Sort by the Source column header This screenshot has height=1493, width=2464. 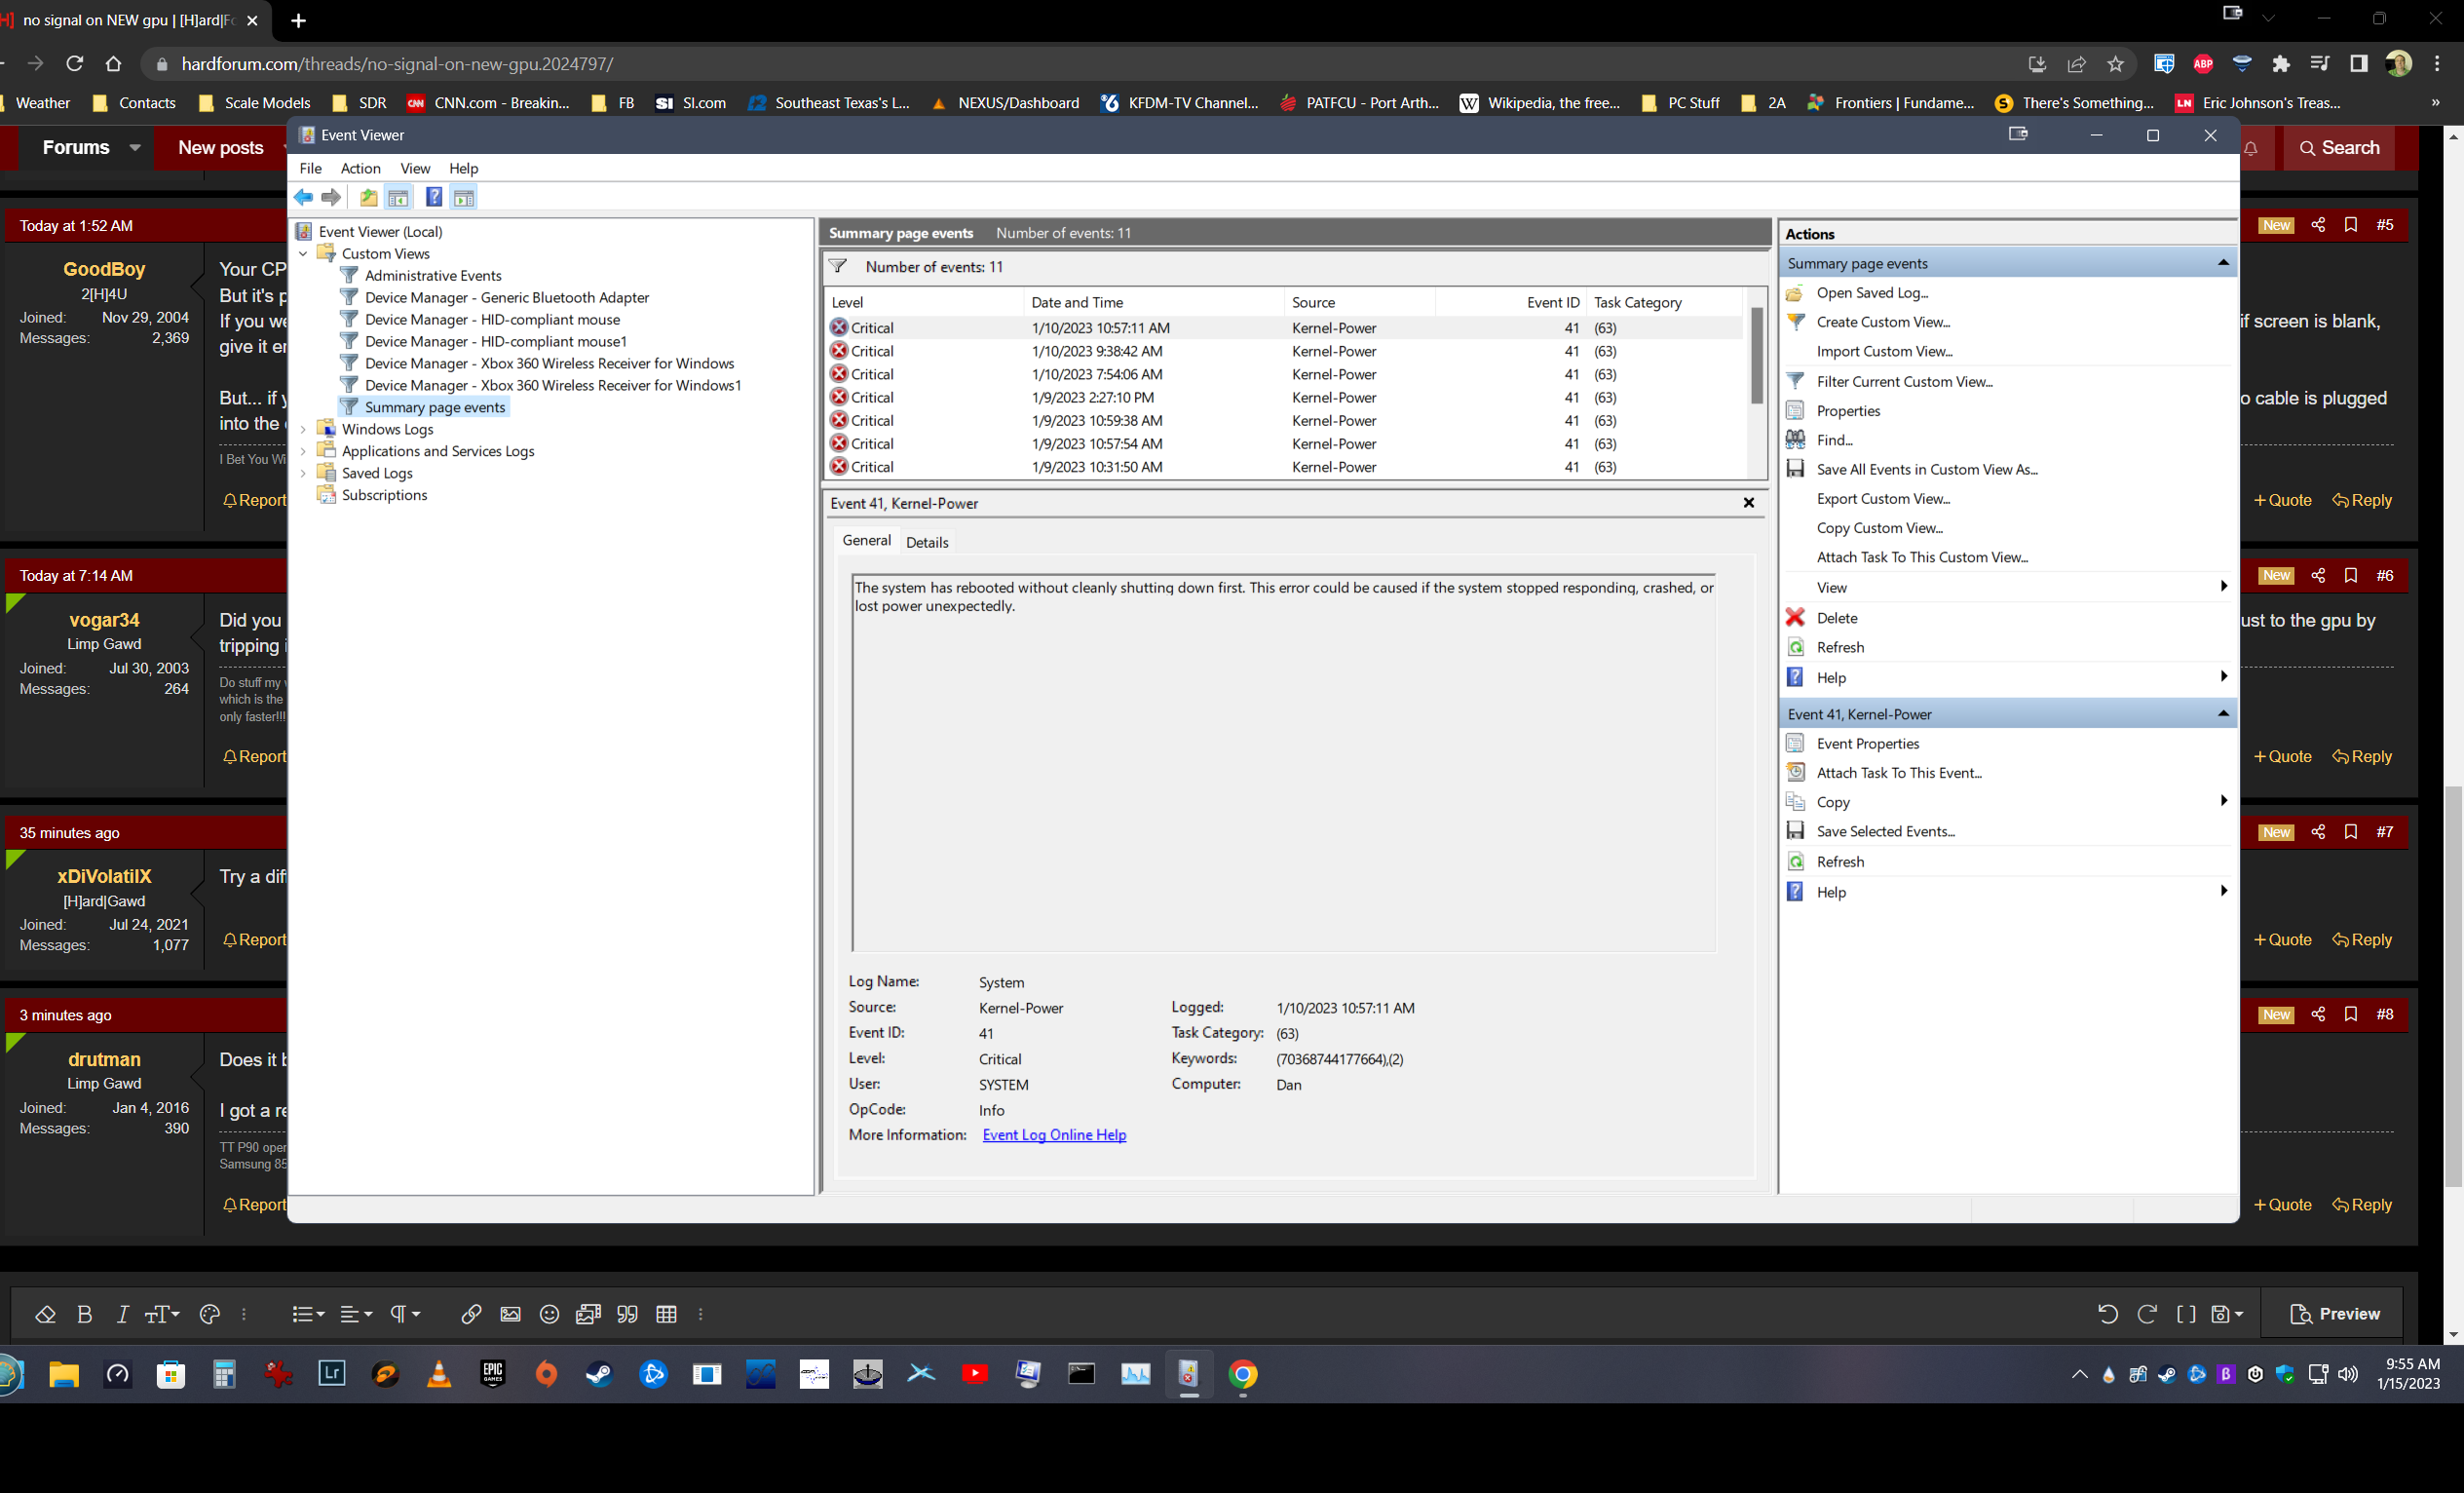click(x=1360, y=302)
